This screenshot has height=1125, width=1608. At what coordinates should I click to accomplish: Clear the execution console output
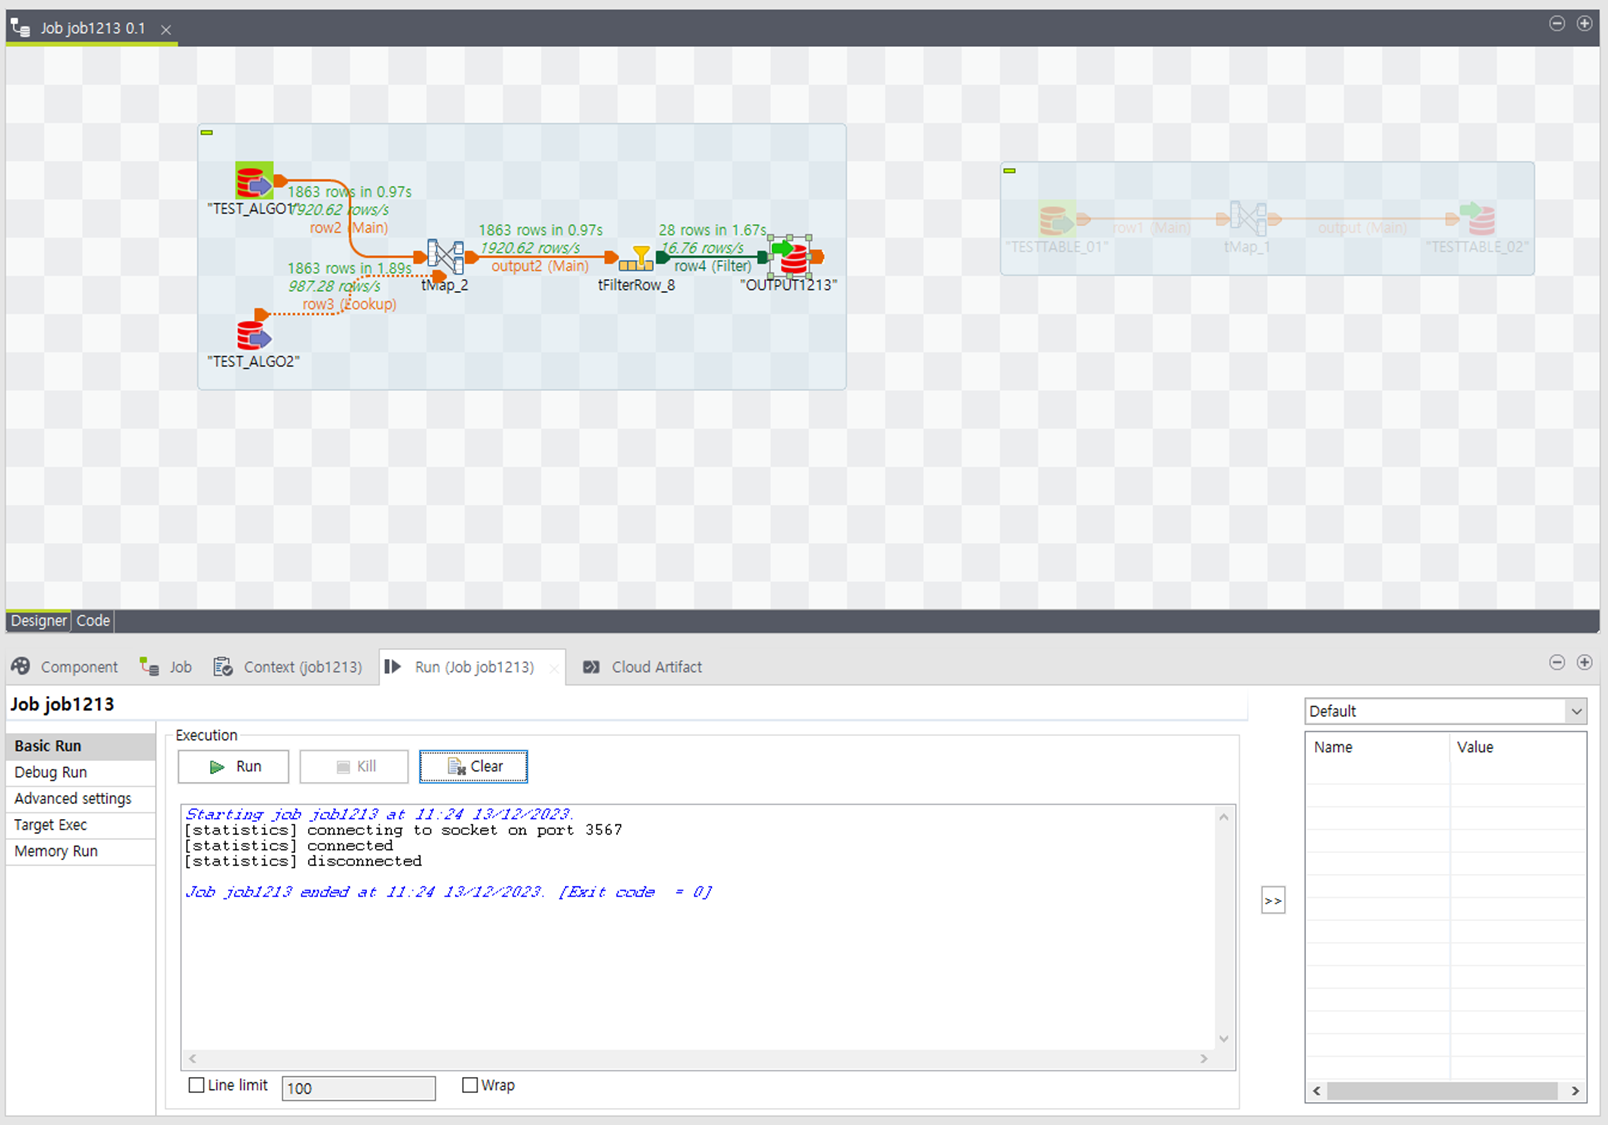point(474,767)
